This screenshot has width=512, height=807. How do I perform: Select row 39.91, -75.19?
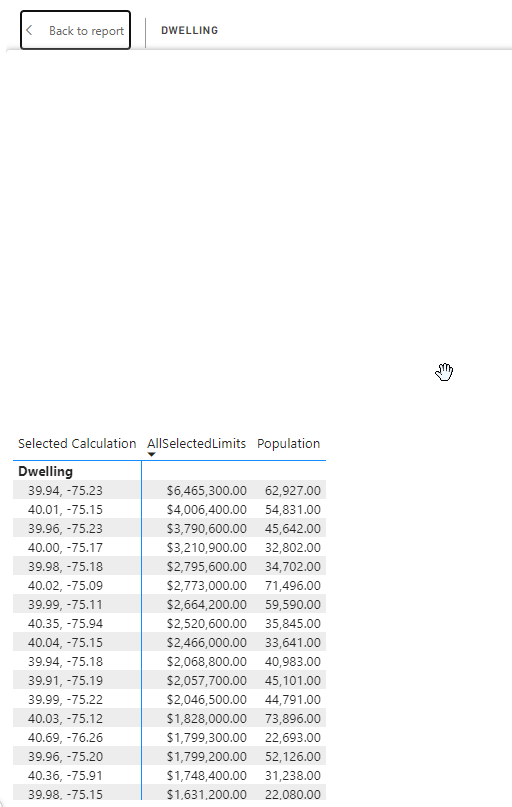pyautogui.click(x=65, y=681)
